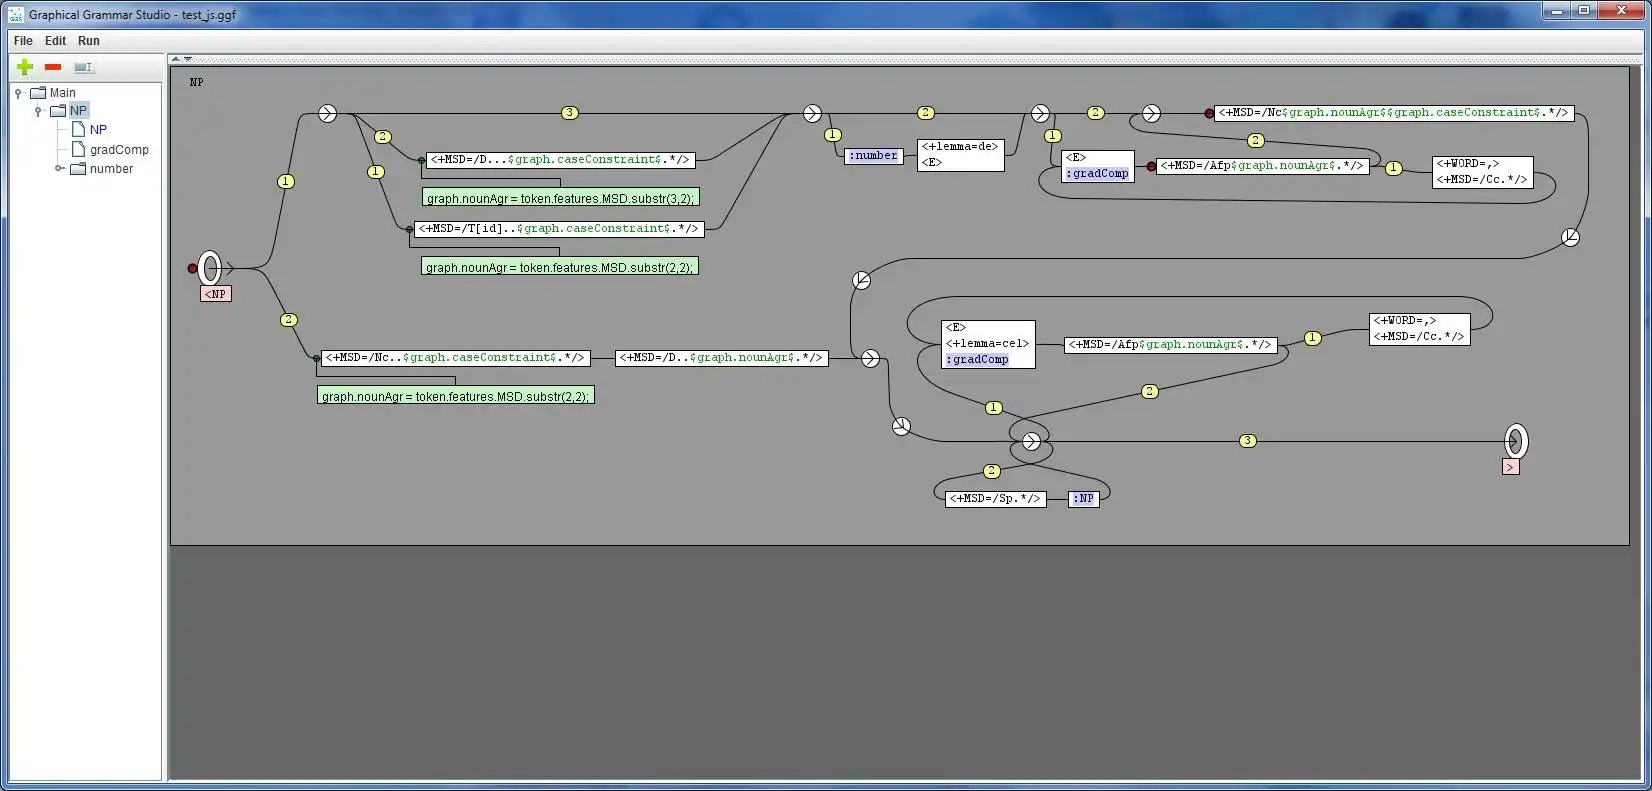Expand the number folder in the tree
Screen dimensions: 1652x791
60,168
